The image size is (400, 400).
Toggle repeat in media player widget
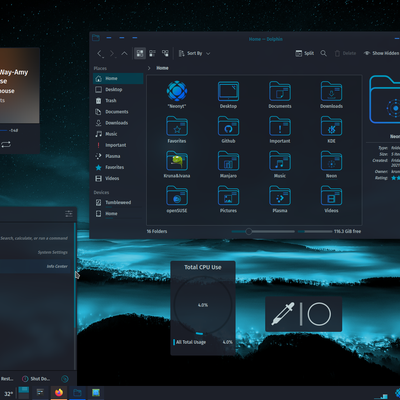[x=6, y=144]
